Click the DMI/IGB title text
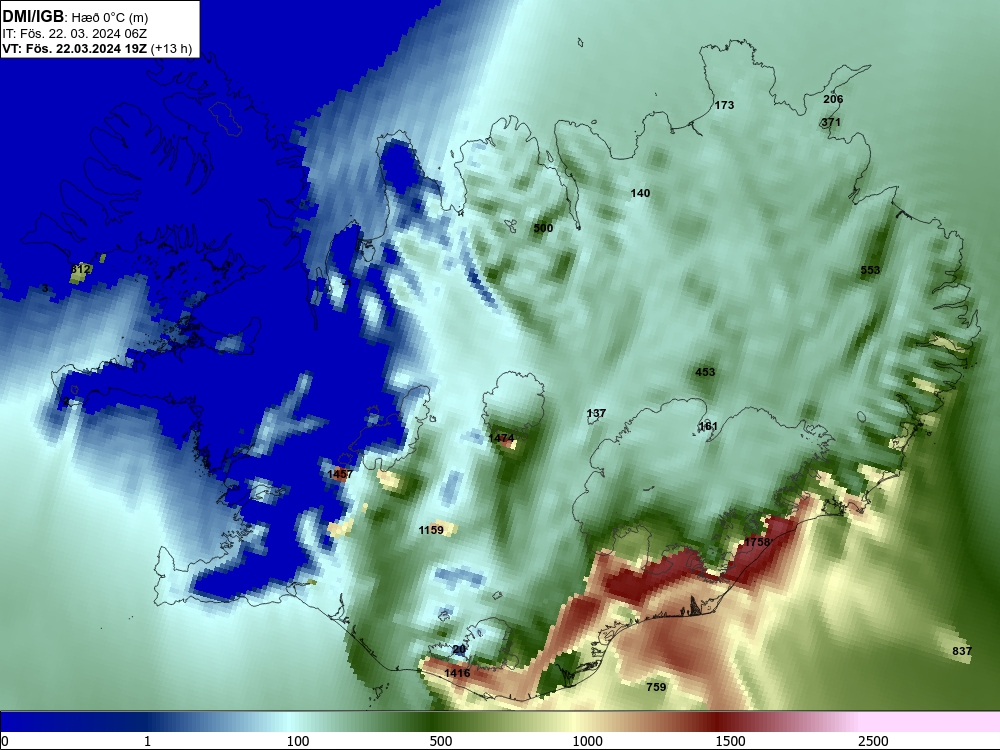The height and width of the screenshot is (750, 1000). pyautogui.click(x=33, y=16)
